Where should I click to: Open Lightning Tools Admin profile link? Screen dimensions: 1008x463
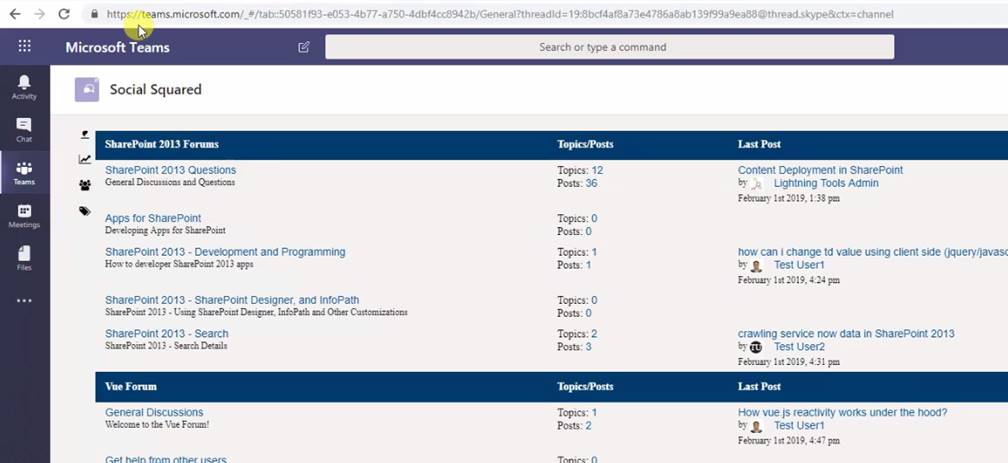[x=826, y=183]
